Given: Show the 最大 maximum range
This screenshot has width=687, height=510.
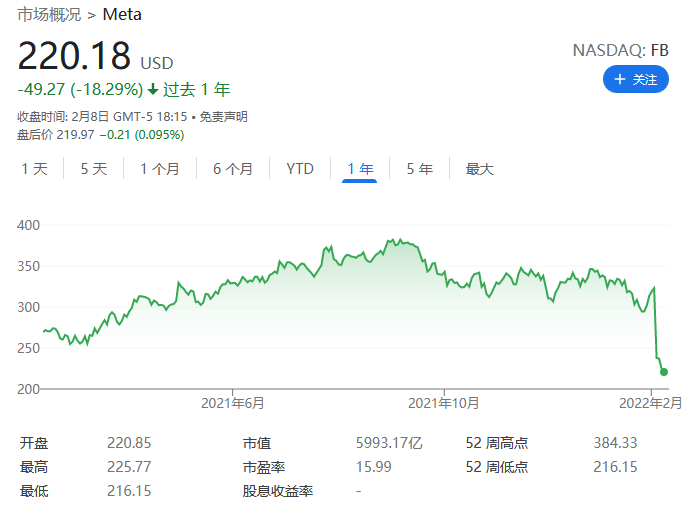Looking at the screenshot, I should click(x=480, y=169).
